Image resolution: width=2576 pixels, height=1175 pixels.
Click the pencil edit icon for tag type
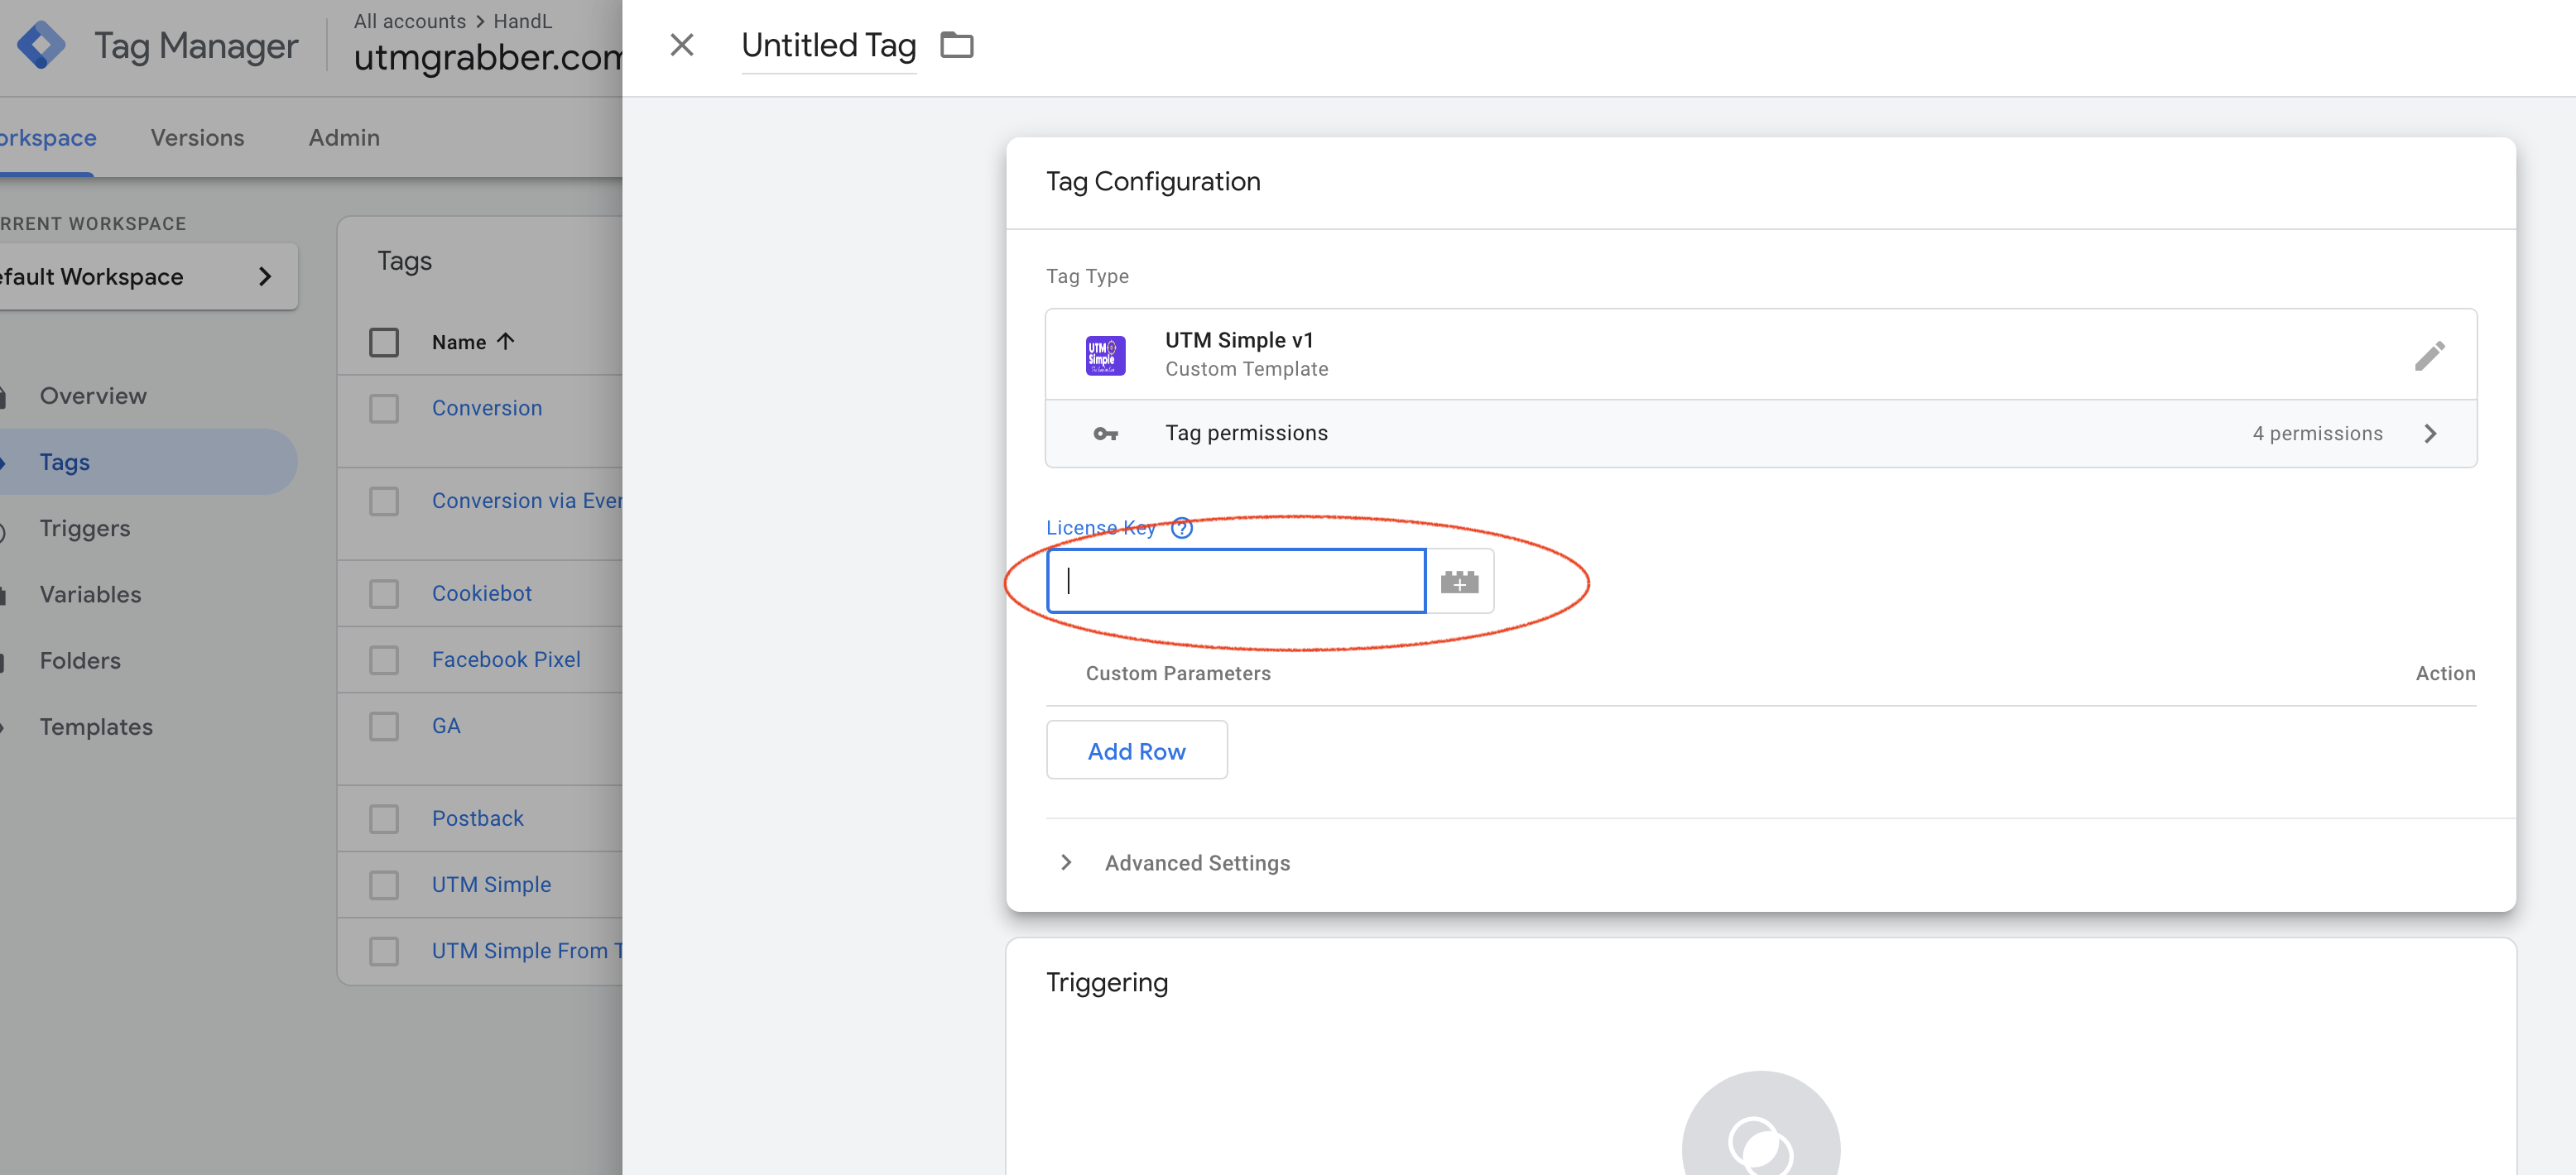(x=2429, y=355)
